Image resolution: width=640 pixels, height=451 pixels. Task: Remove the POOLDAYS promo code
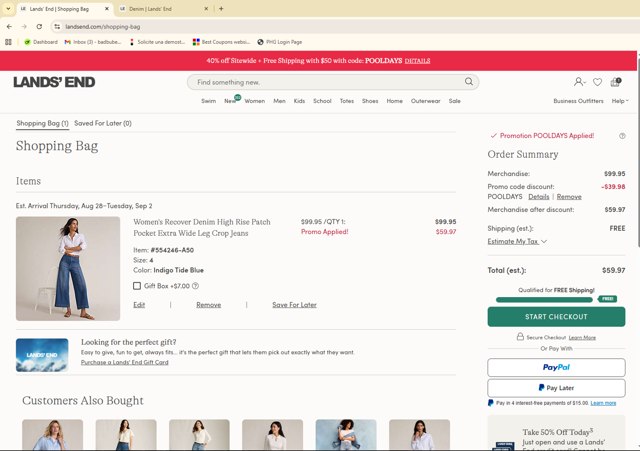pyautogui.click(x=569, y=197)
